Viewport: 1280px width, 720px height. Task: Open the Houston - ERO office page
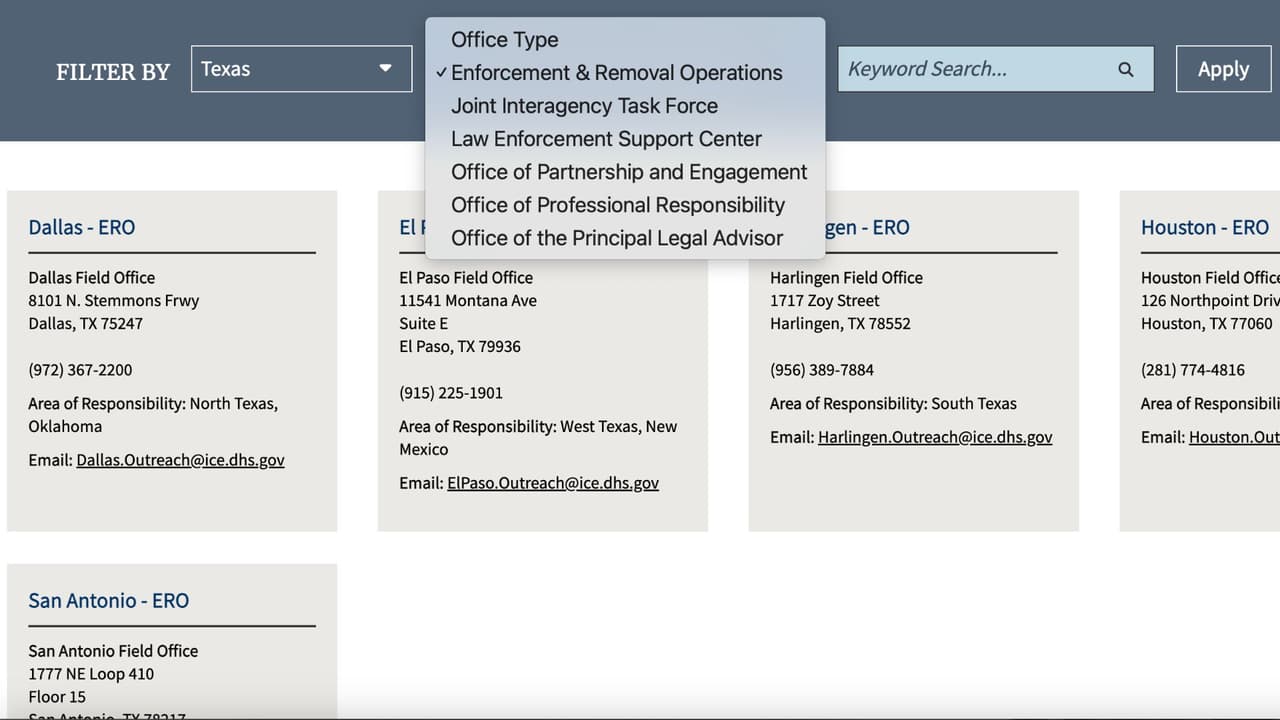[1204, 227]
